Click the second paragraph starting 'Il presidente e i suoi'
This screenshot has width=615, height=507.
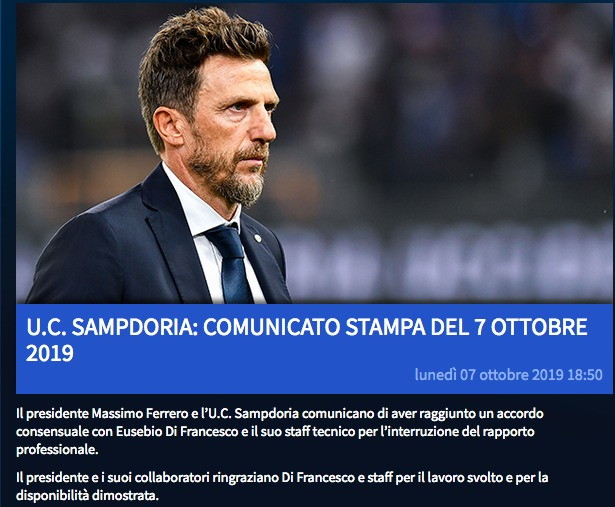pos(282,487)
